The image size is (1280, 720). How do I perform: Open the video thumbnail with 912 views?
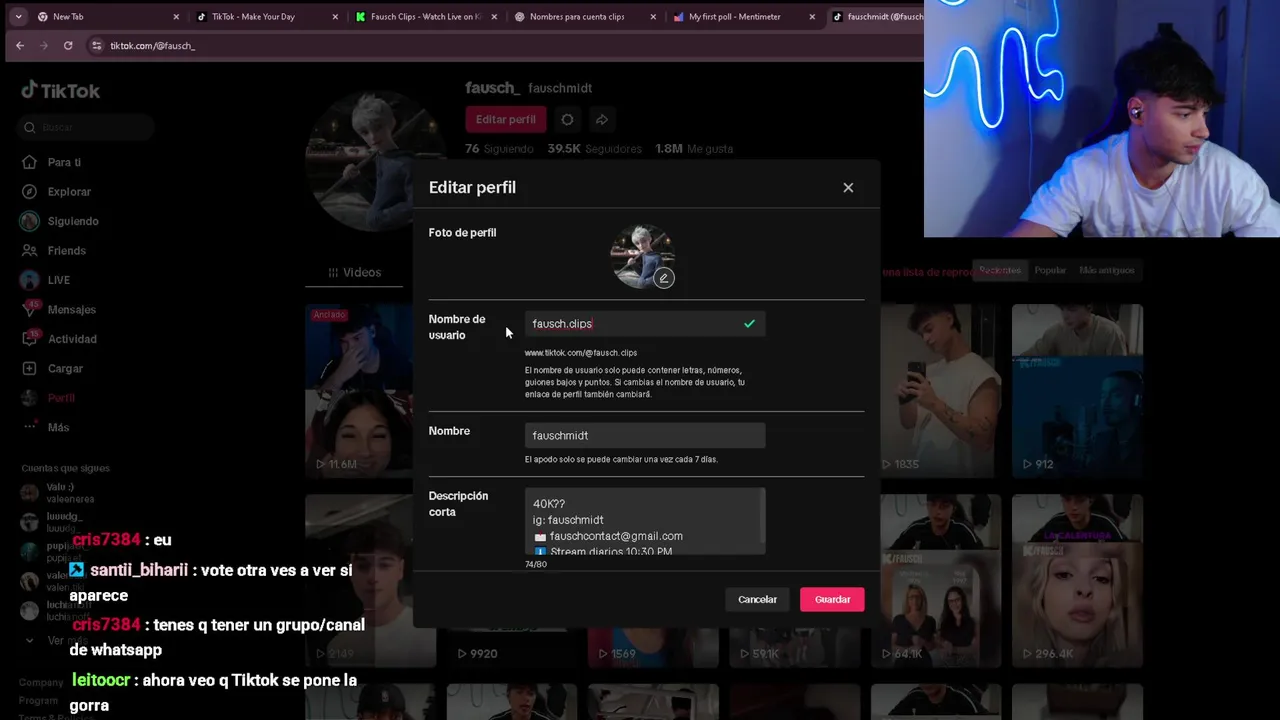1077,390
